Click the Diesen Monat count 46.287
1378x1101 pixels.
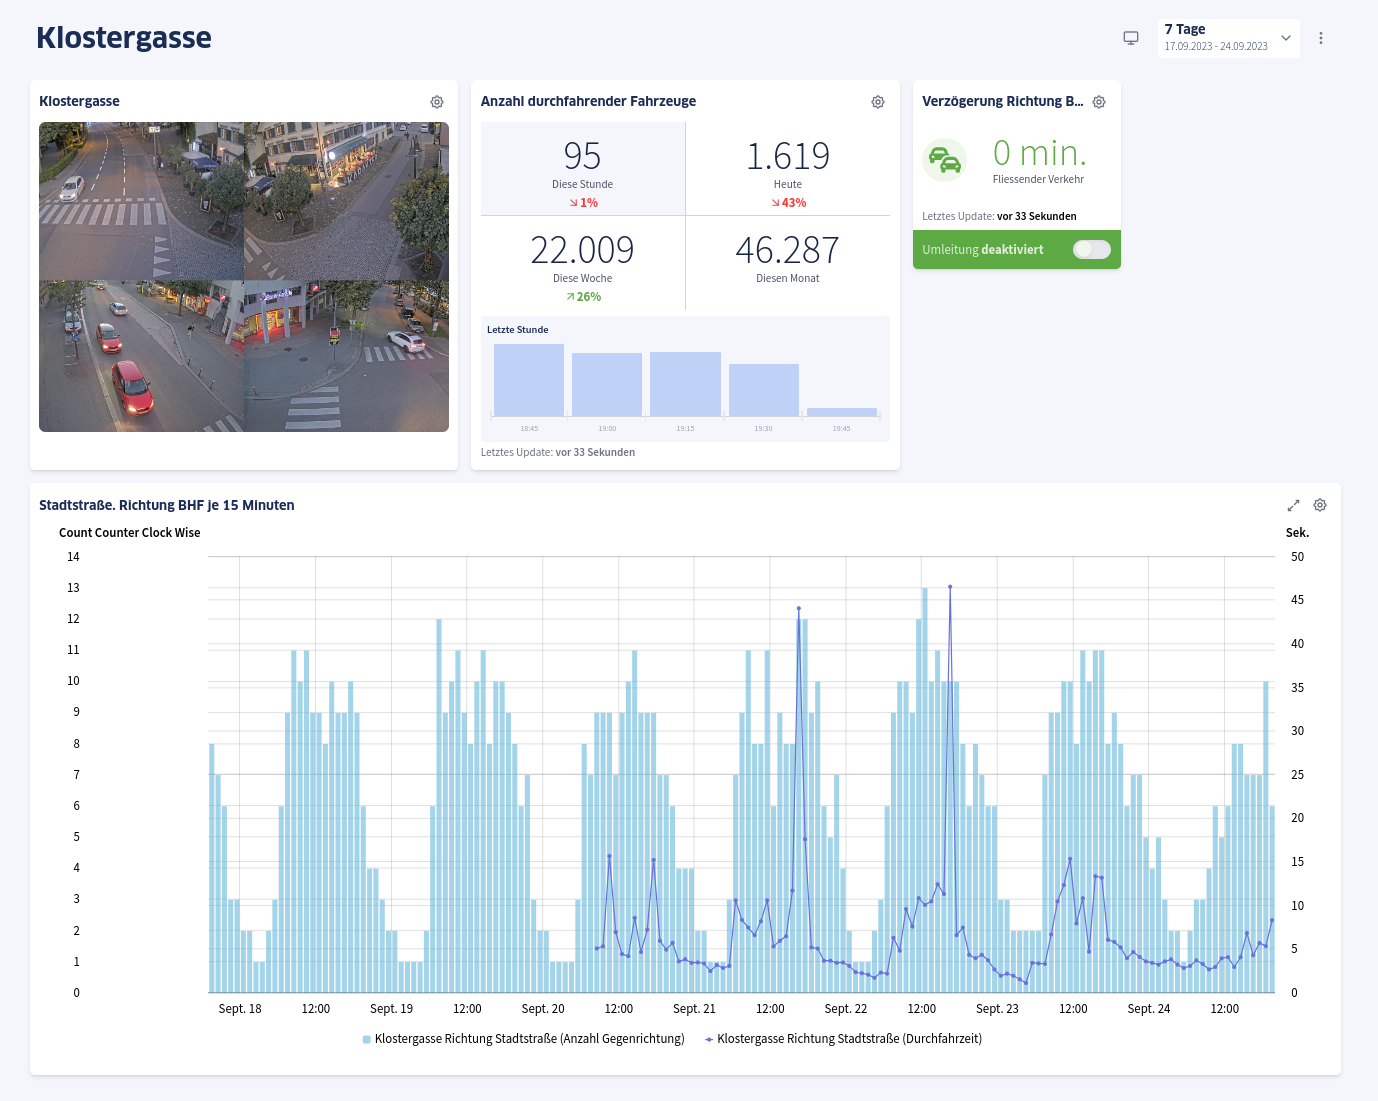(788, 250)
